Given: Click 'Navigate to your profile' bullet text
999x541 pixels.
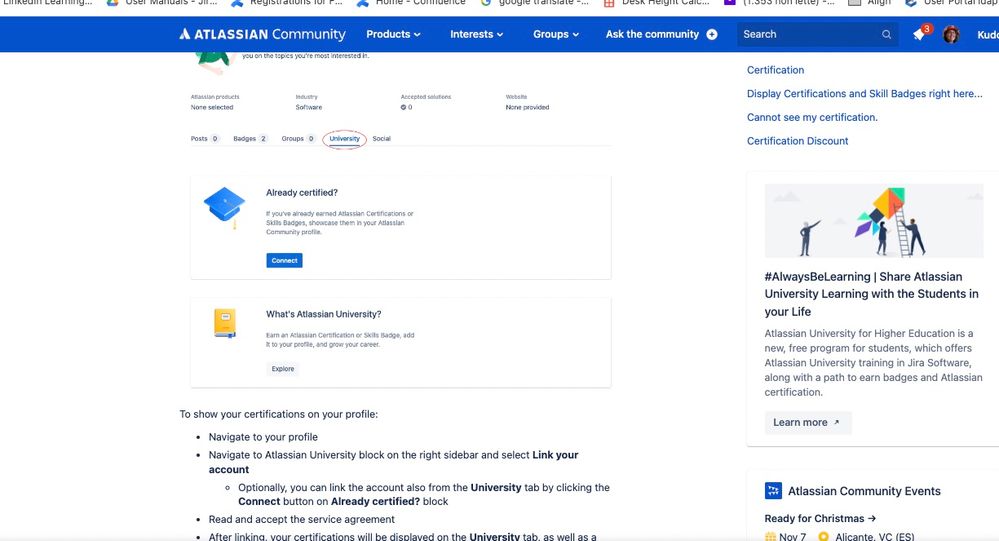Looking at the screenshot, I should (263, 437).
